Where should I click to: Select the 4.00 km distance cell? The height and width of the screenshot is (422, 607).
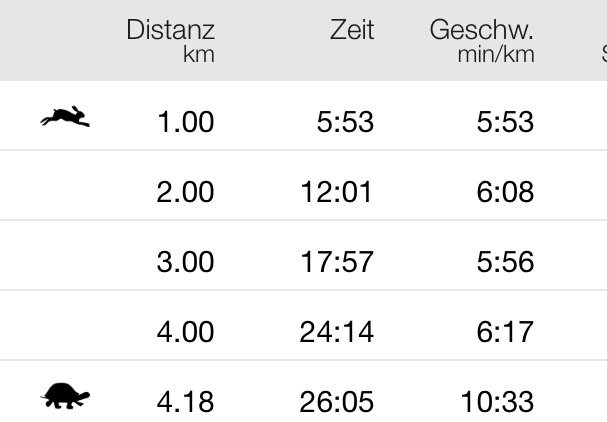coord(185,332)
